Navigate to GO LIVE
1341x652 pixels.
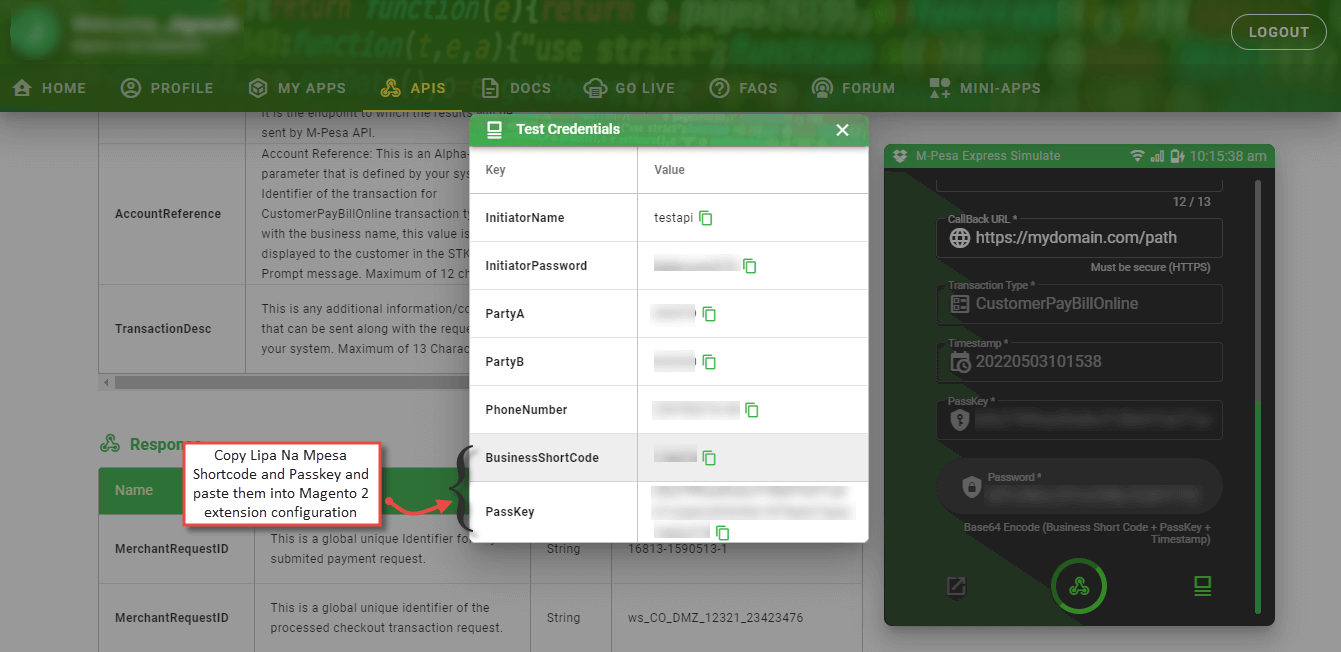point(629,88)
